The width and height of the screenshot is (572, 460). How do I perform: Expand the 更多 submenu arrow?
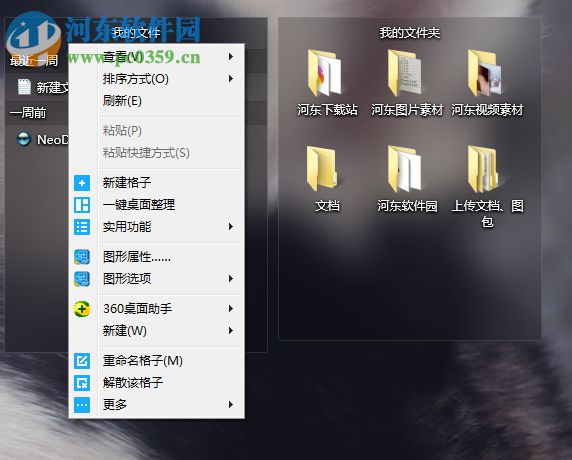[231, 405]
